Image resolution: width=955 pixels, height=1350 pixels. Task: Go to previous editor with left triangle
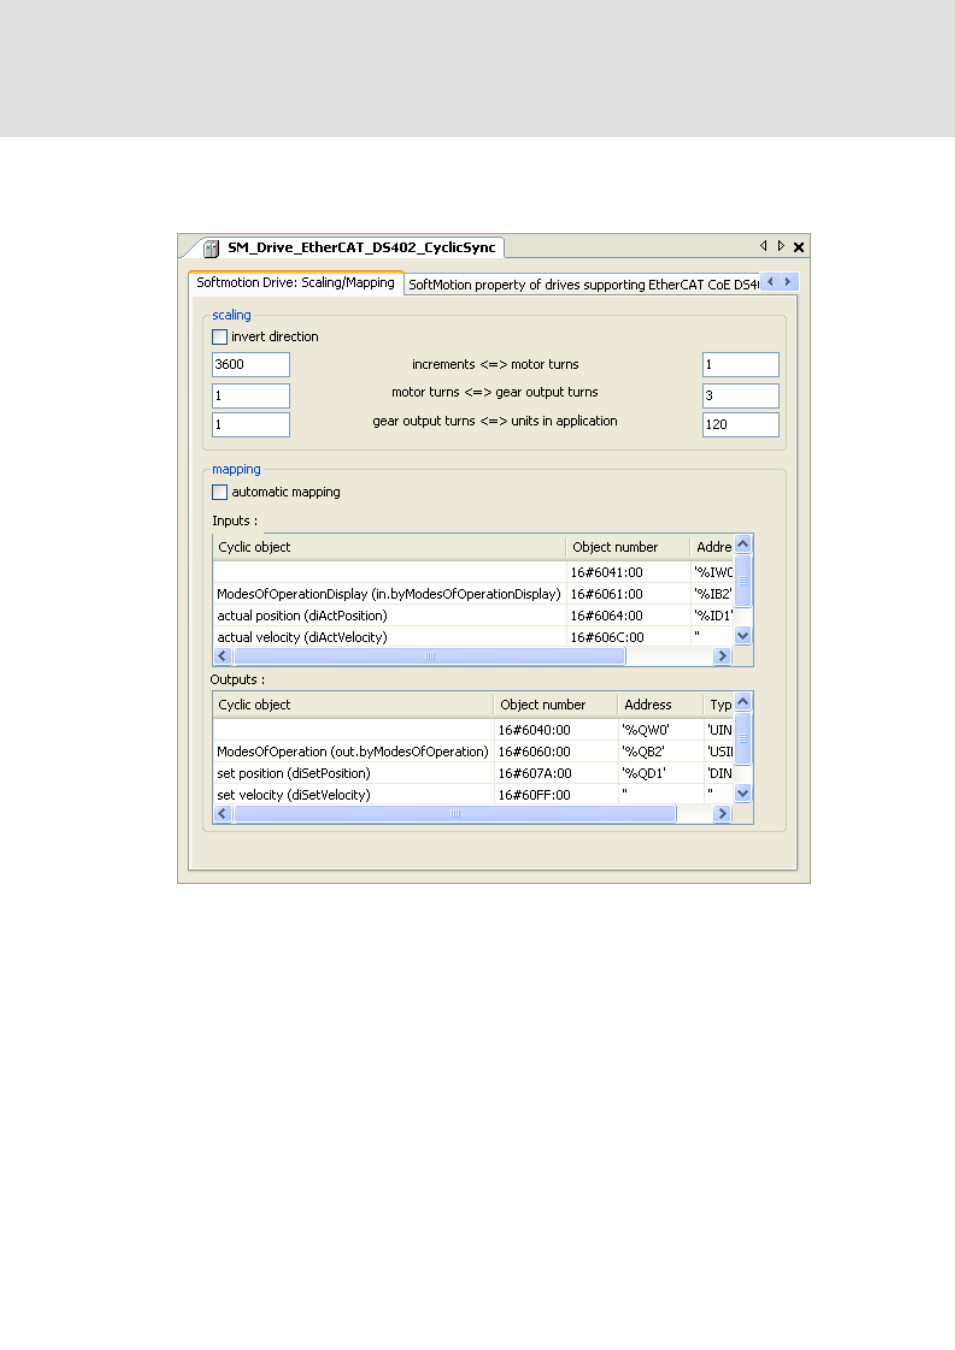tap(763, 246)
